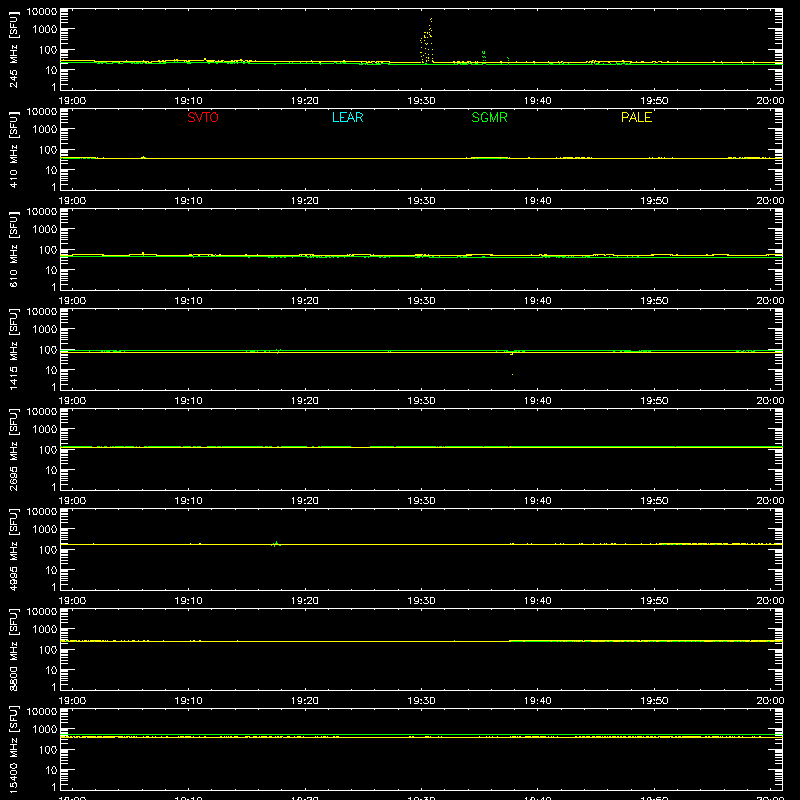Click 19:30 label under the 245 MHz plot
This screenshot has width=800, height=800.
click(x=421, y=101)
